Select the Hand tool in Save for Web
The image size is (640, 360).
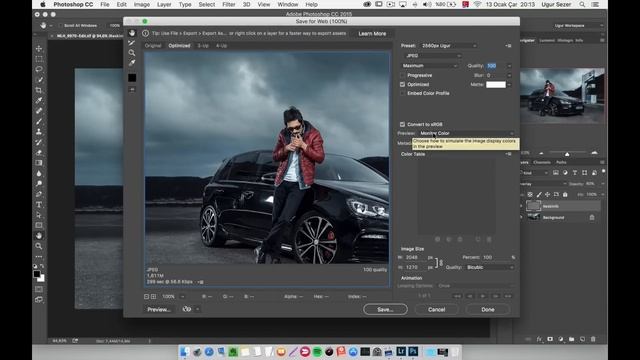132,33
